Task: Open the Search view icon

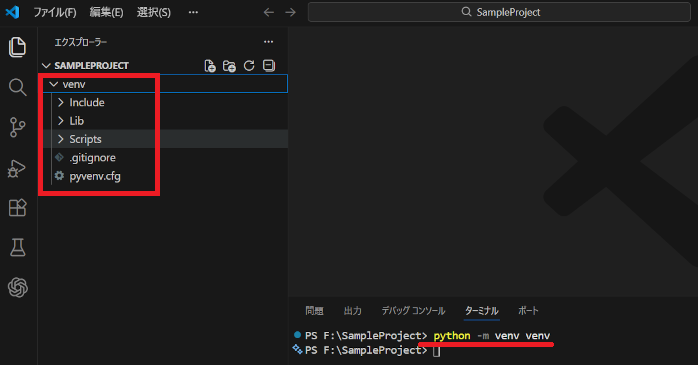Action: 17,87
